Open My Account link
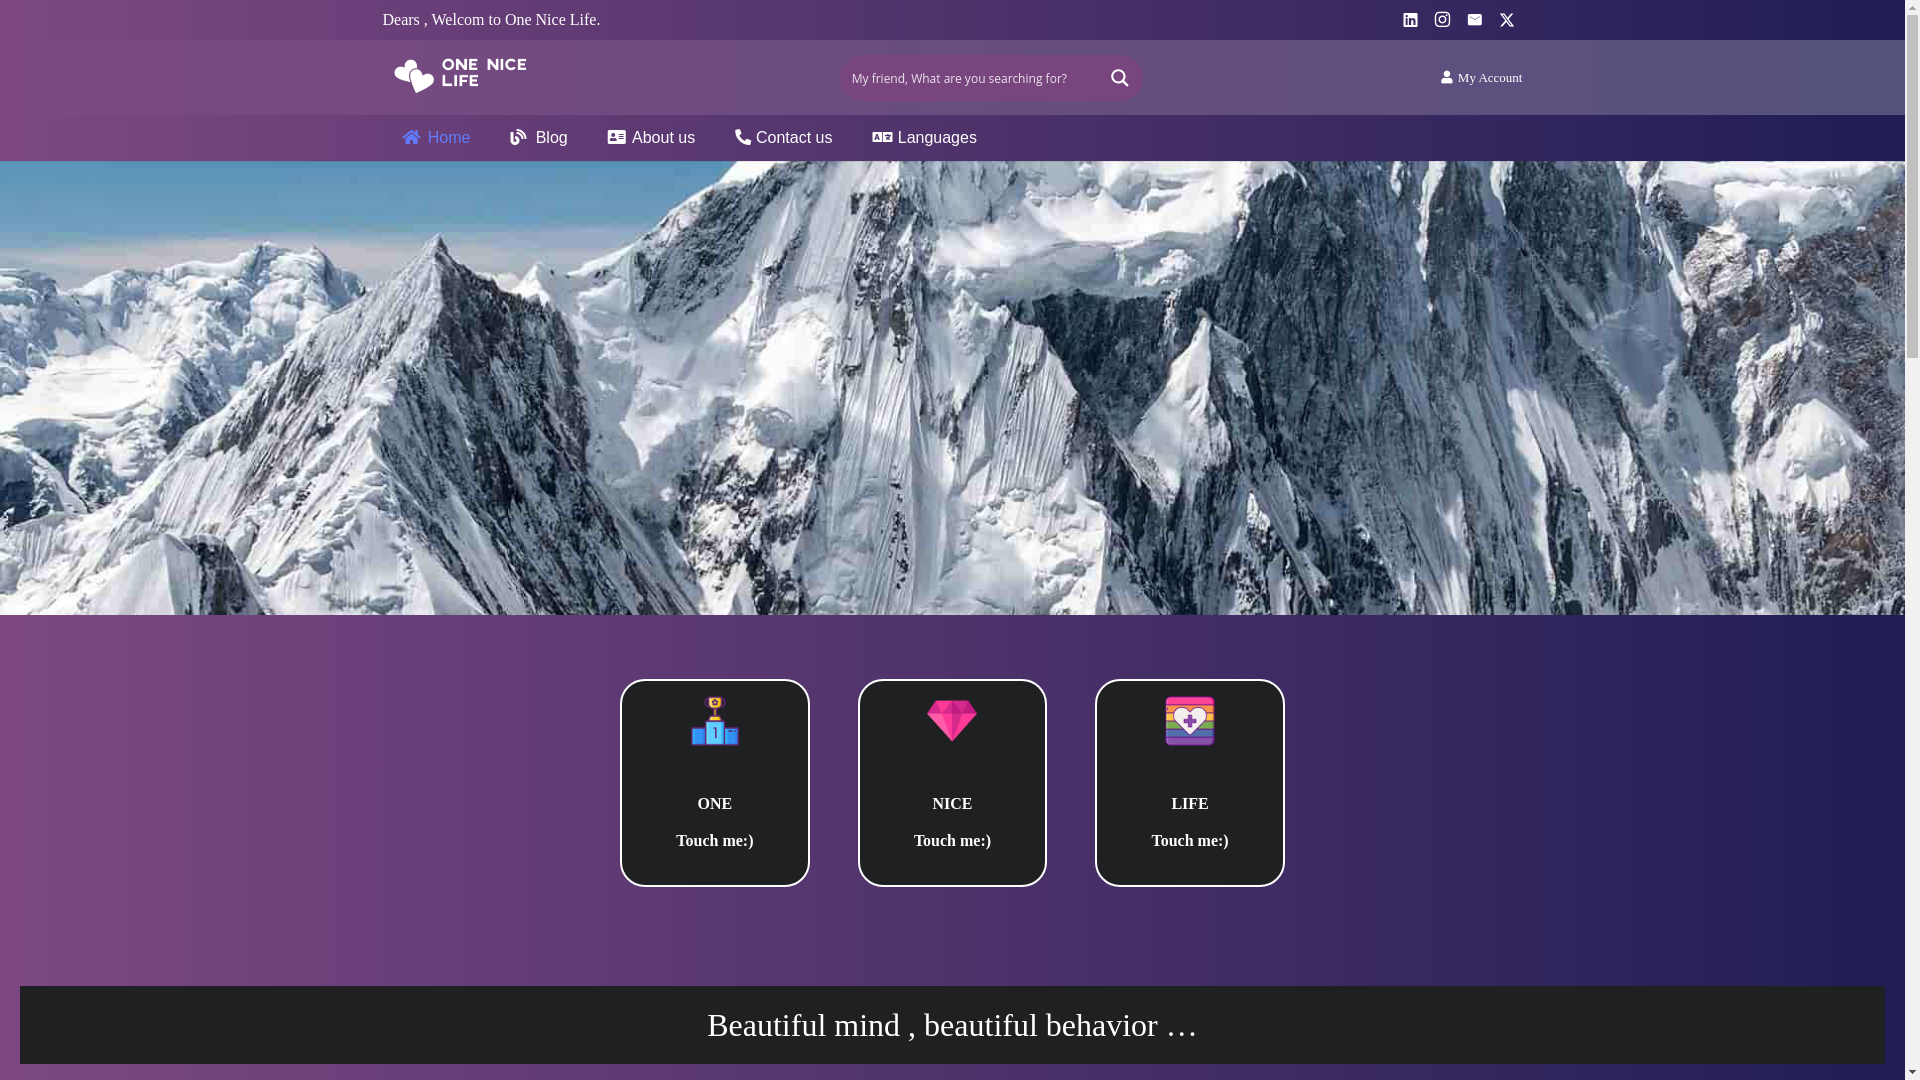Screen dimensions: 1920x1080 pos(1481,78)
